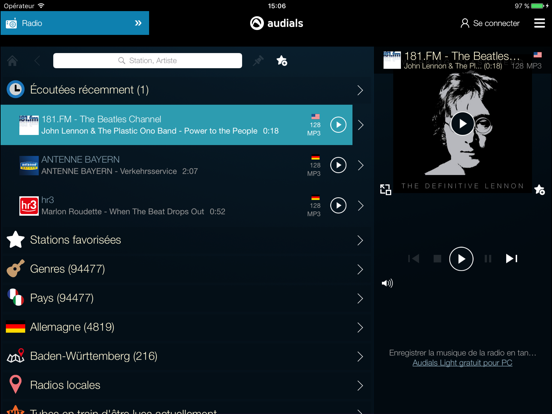Click the flags icon for Pays

[x=15, y=297]
